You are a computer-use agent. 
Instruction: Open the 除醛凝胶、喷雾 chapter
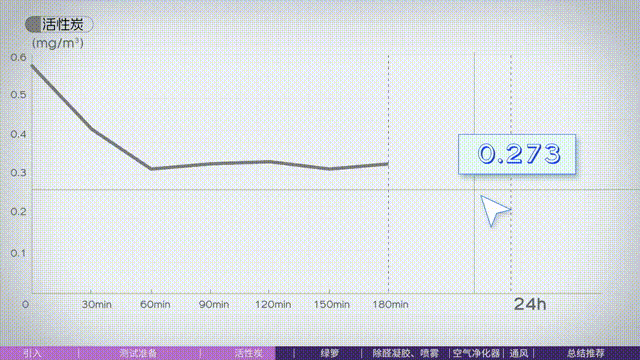coord(405,353)
